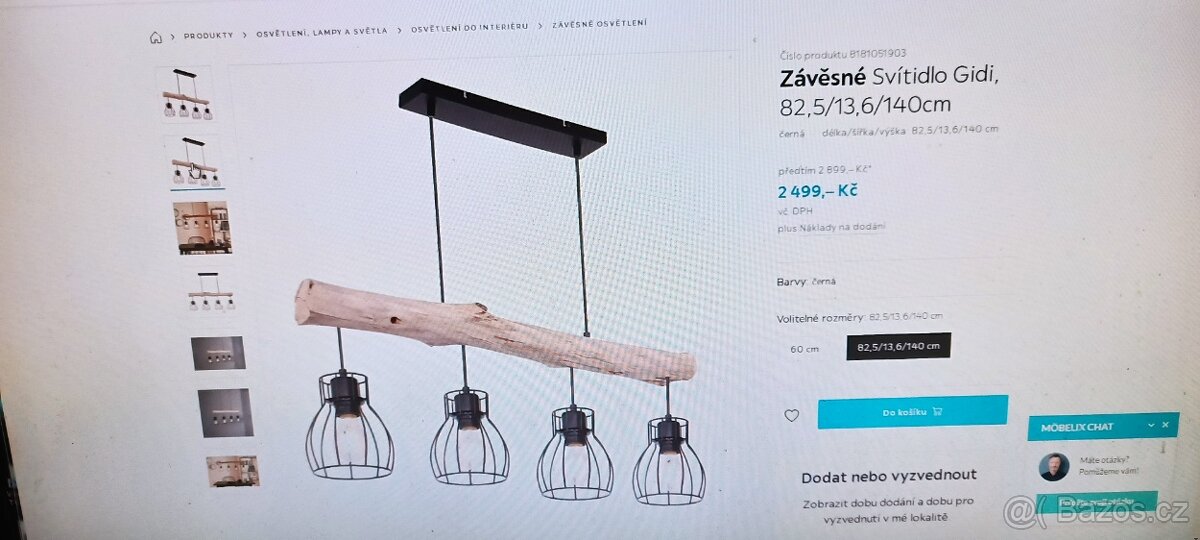Add product to wishlist with heart icon

[791, 415]
